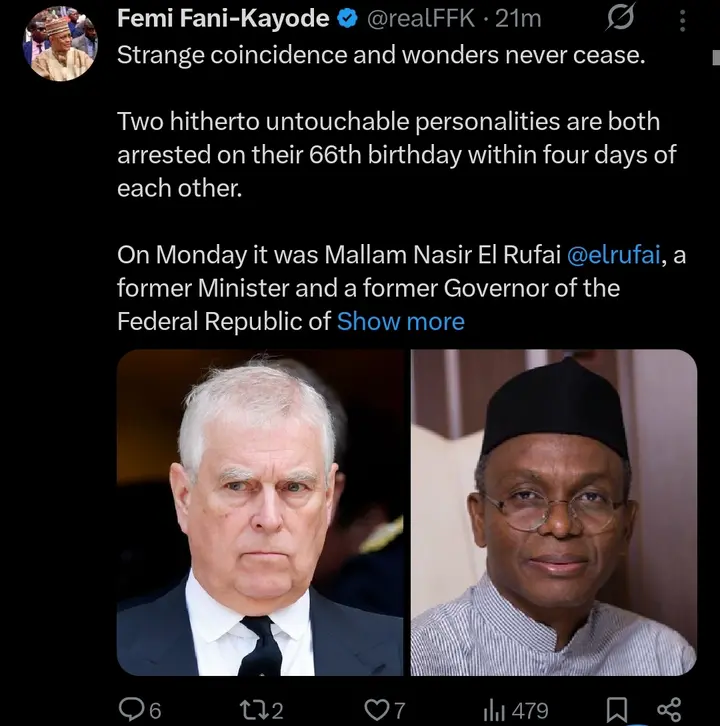
Task: Open Femi Fani-Kayode's profile name
Action: click(225, 19)
